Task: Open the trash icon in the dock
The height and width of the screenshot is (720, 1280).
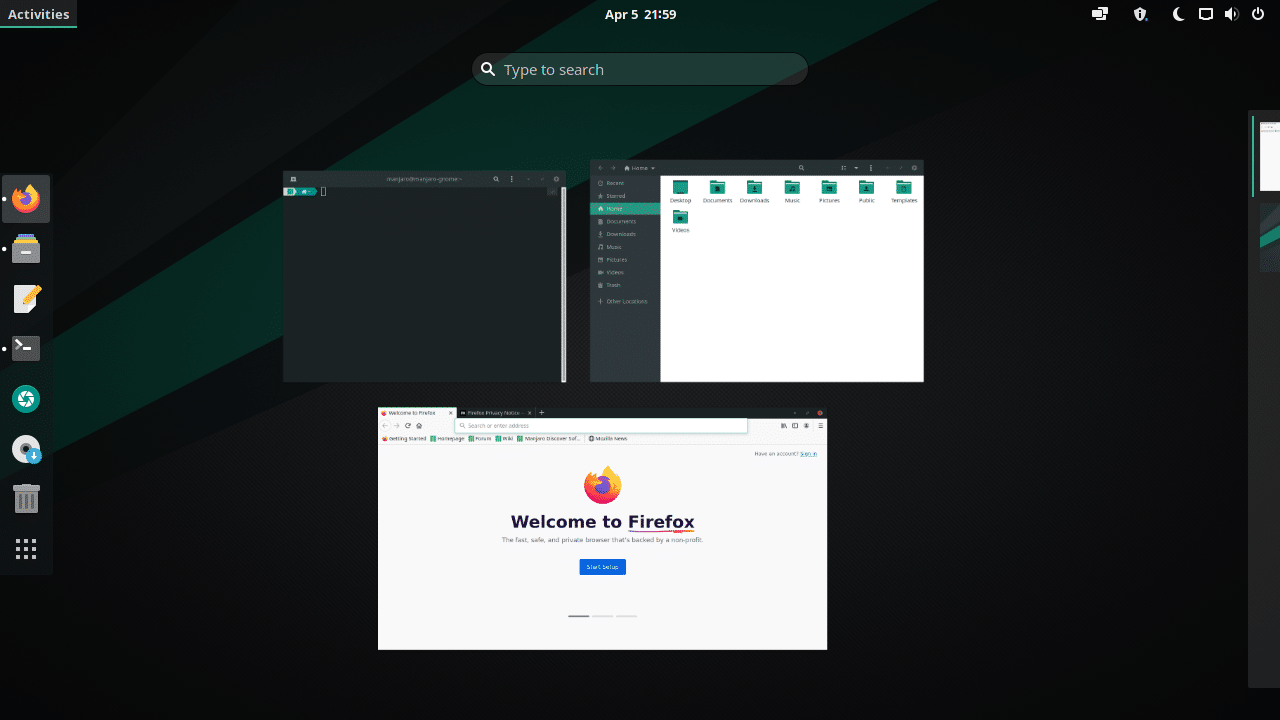Action: point(25,498)
